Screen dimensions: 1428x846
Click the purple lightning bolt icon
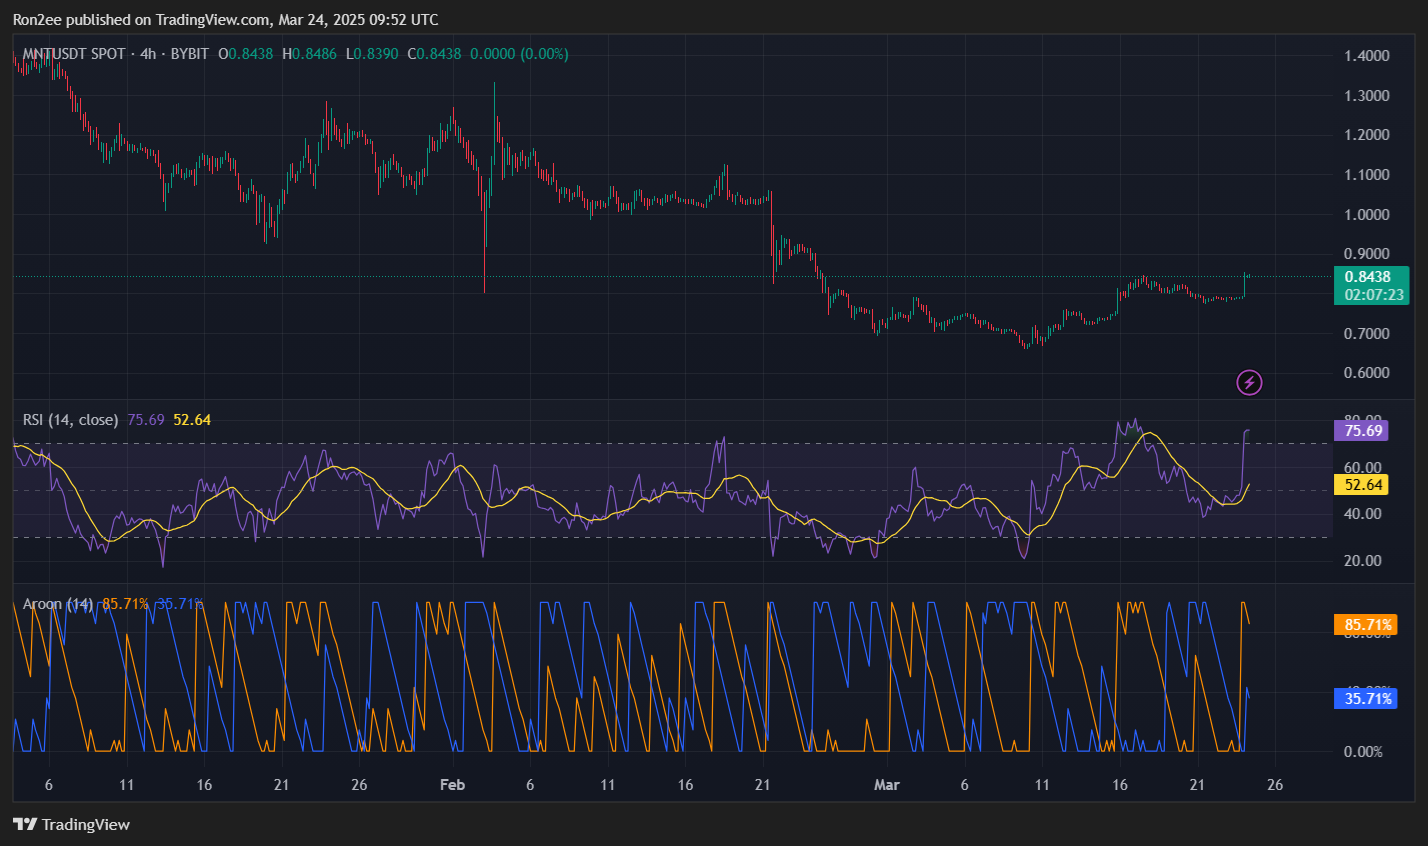point(1249,382)
